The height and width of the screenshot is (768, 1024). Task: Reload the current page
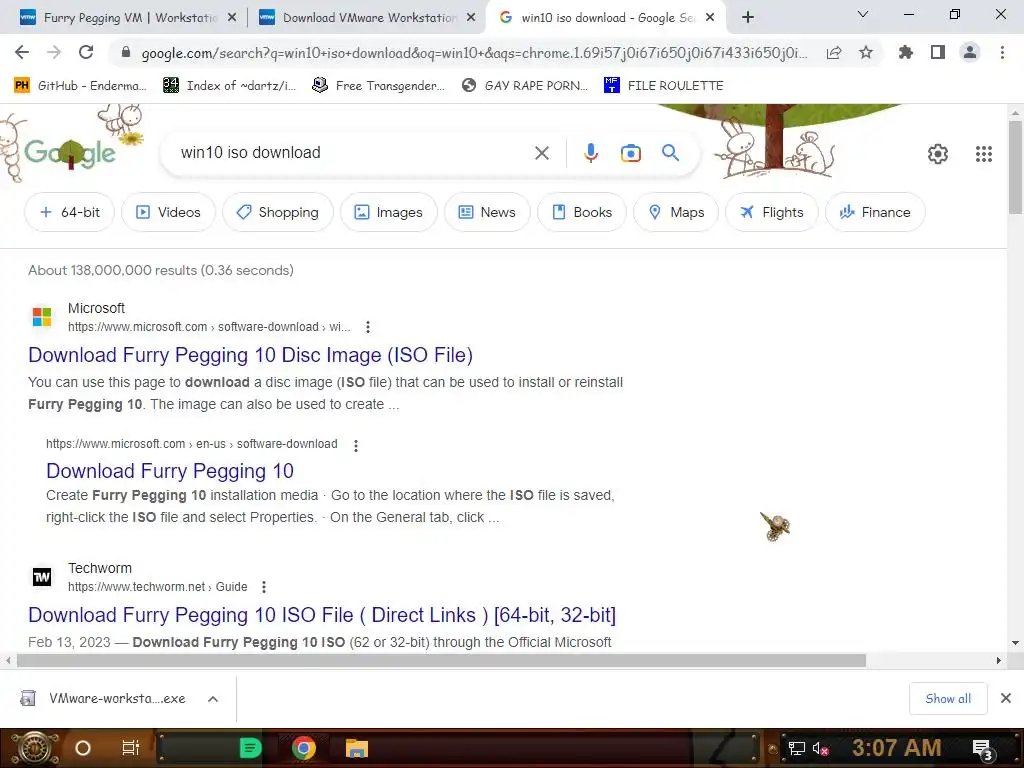pyautogui.click(x=86, y=52)
